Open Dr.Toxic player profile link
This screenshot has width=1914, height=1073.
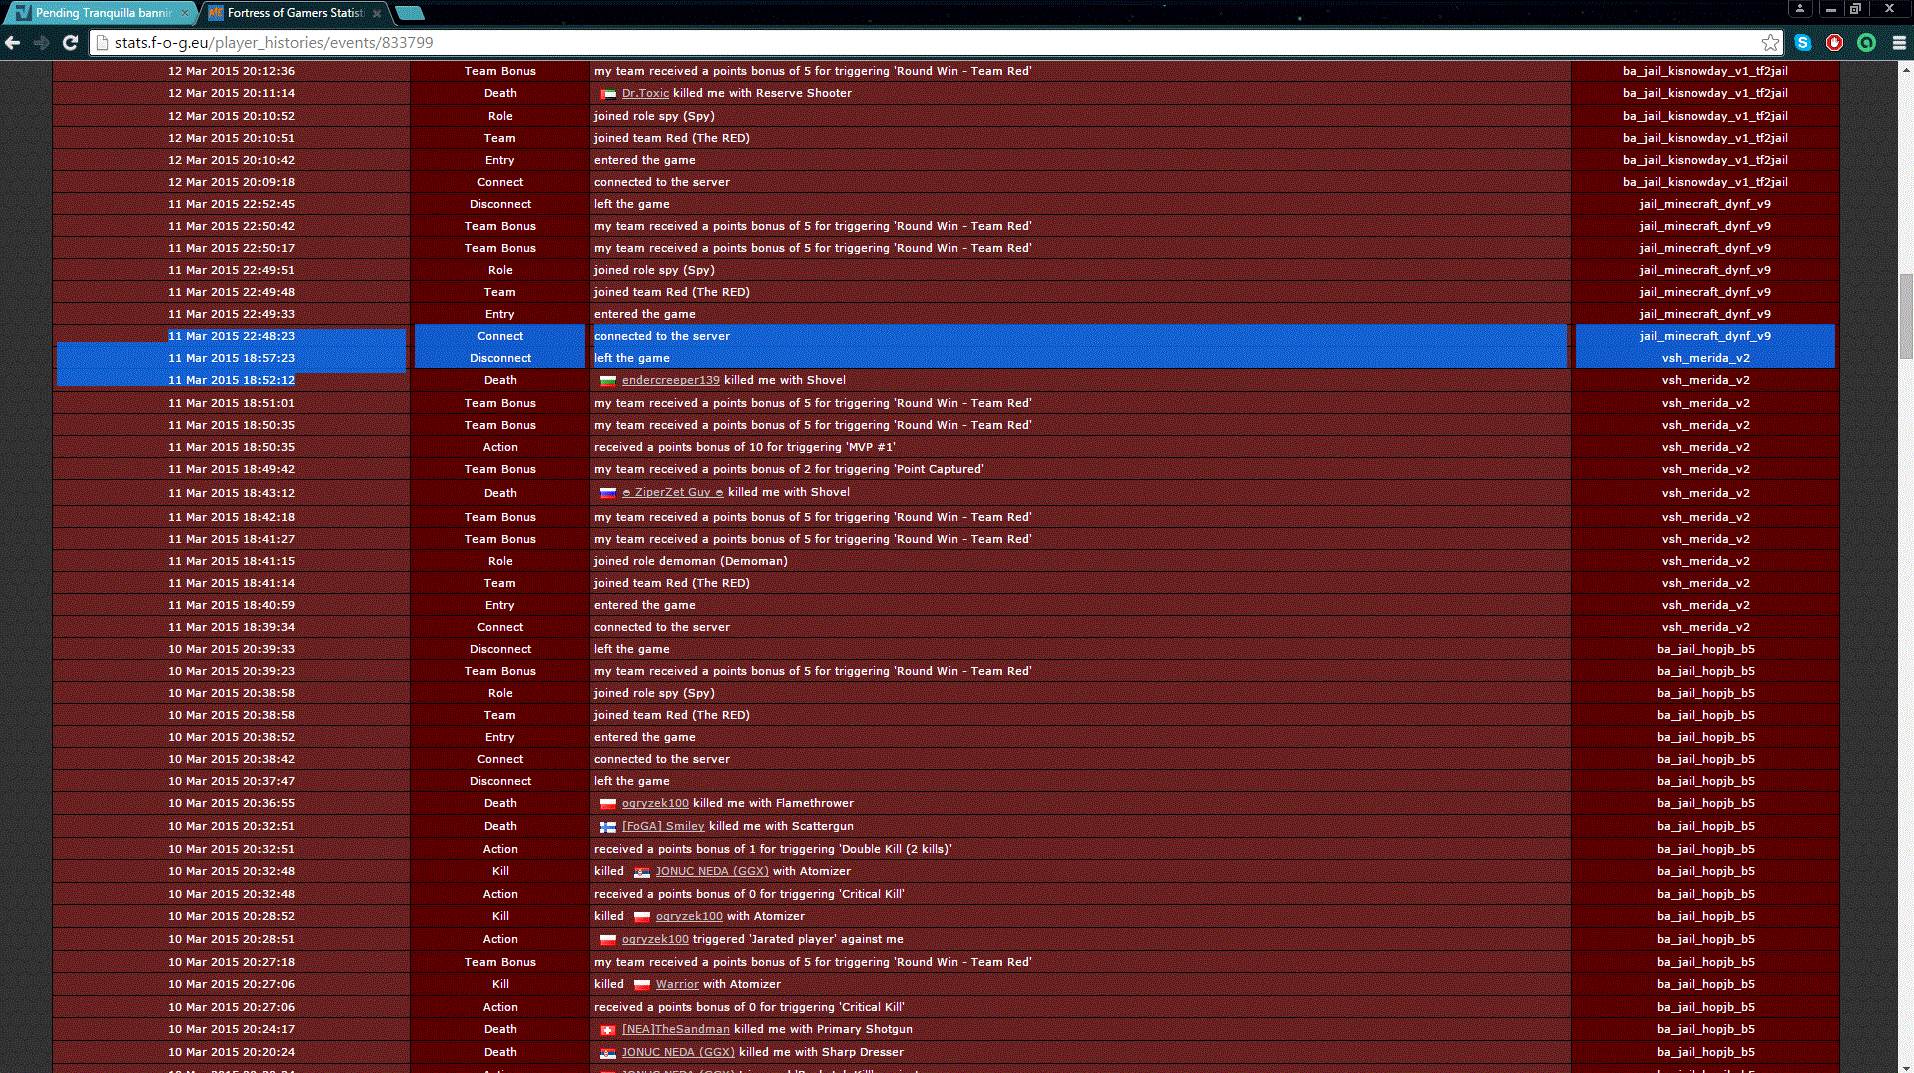[645, 93]
